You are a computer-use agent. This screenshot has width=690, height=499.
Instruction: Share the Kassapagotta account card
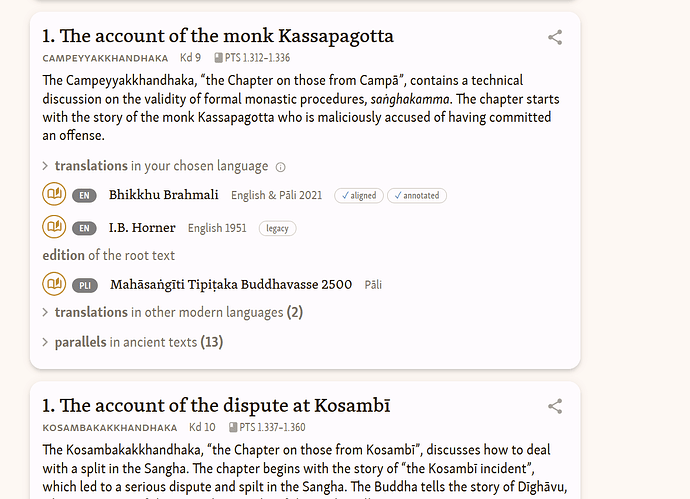click(x=555, y=37)
